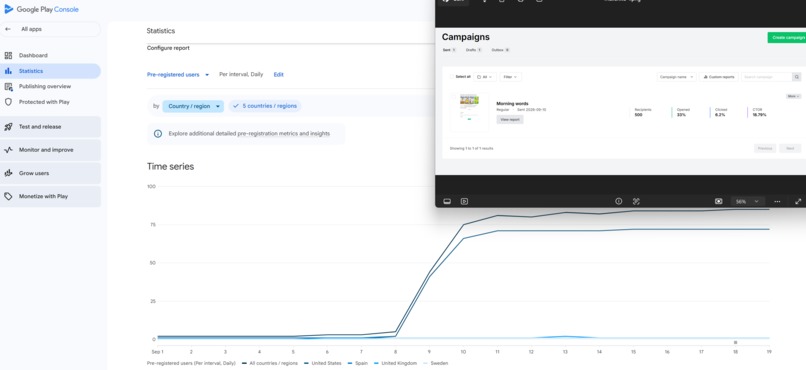The image size is (806, 370).
Task: Click the All countries / regions legend entry
Action: [269, 363]
